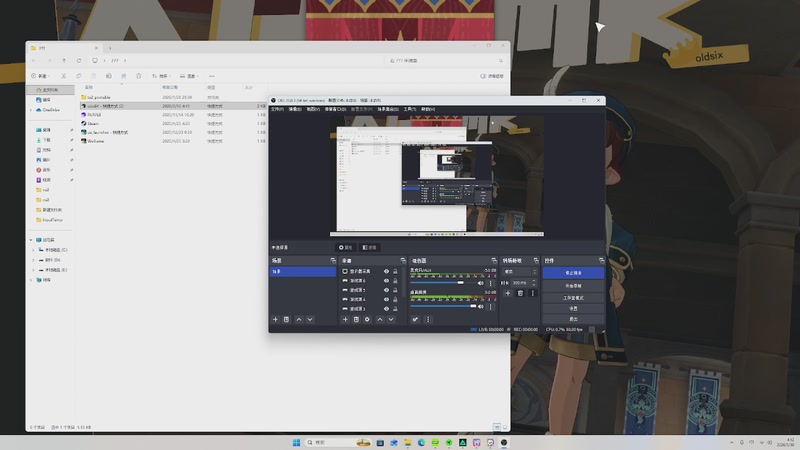
Task: Open Audio Mixer bottom options menu dots
Action: pos(428,319)
